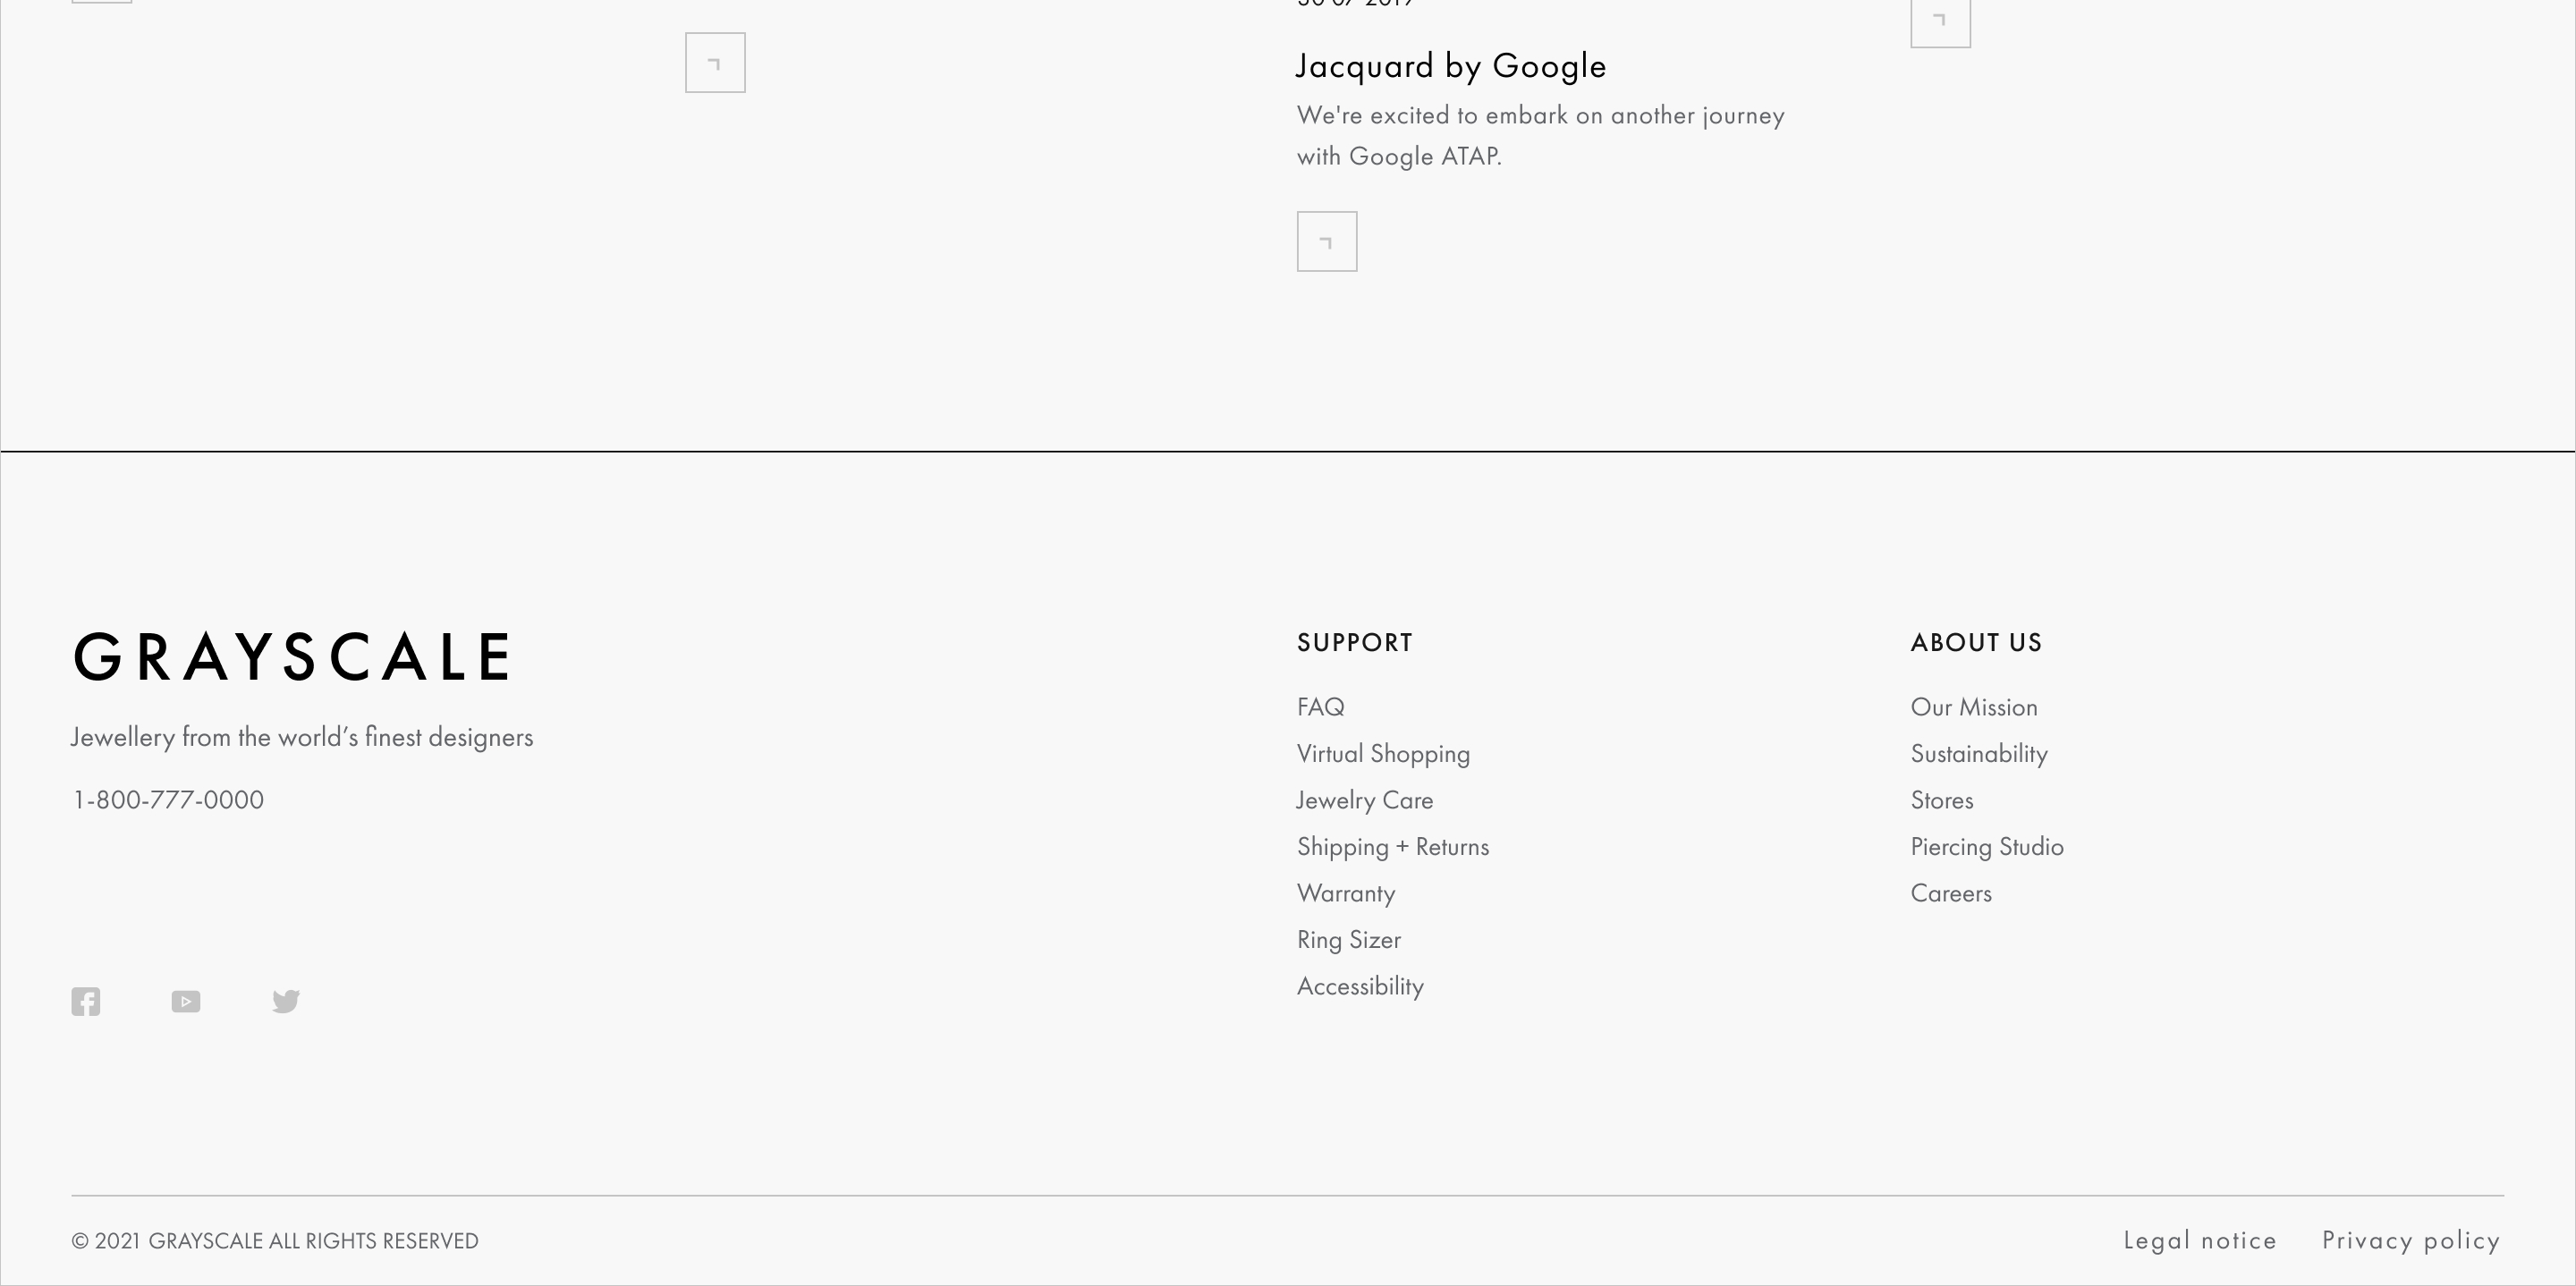The image size is (2576, 1286).
Task: Open the Accessibility link
Action: 1360,986
